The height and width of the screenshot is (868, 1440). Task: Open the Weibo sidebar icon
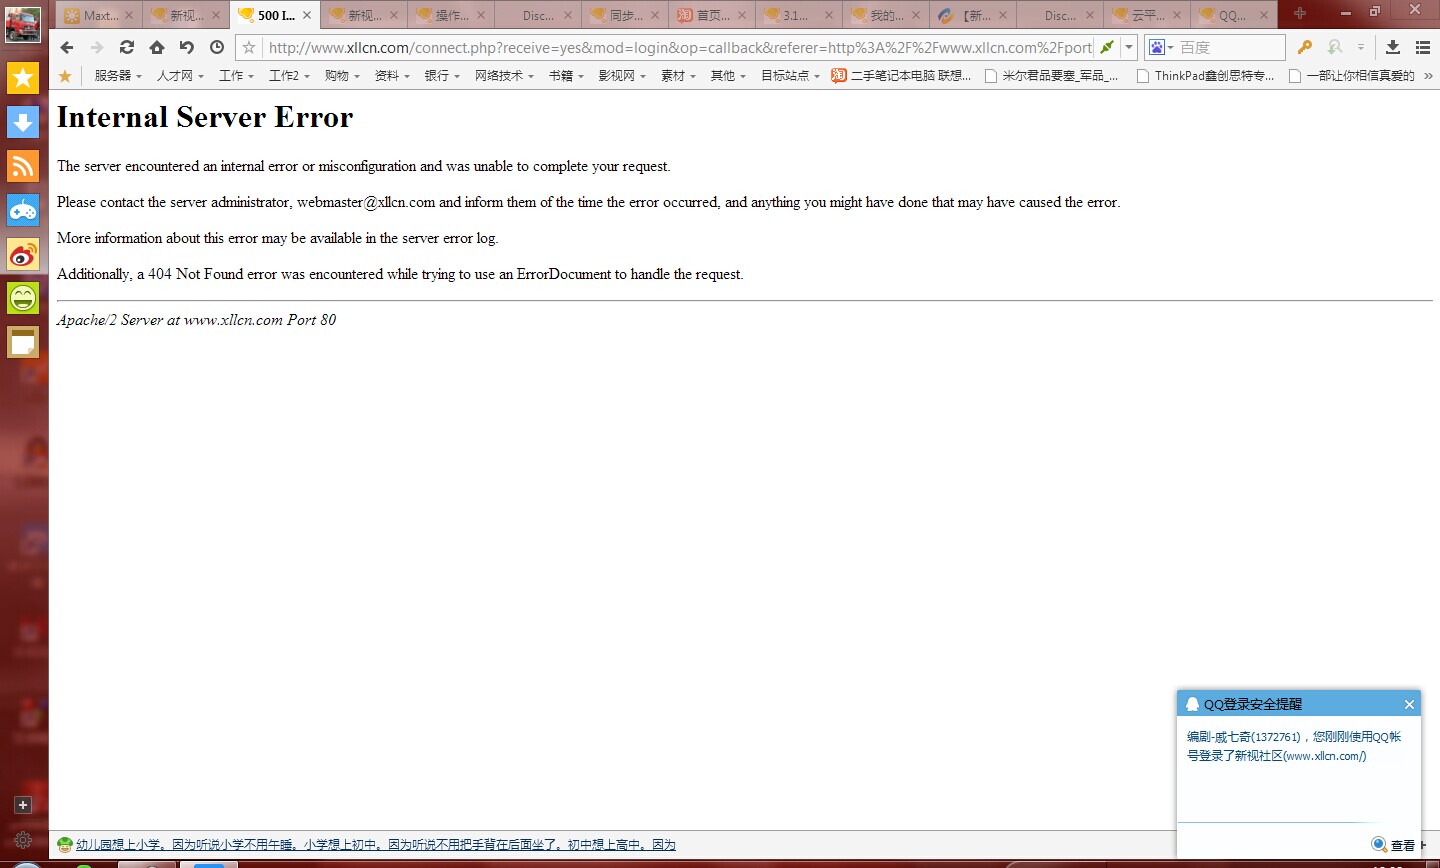coord(23,254)
